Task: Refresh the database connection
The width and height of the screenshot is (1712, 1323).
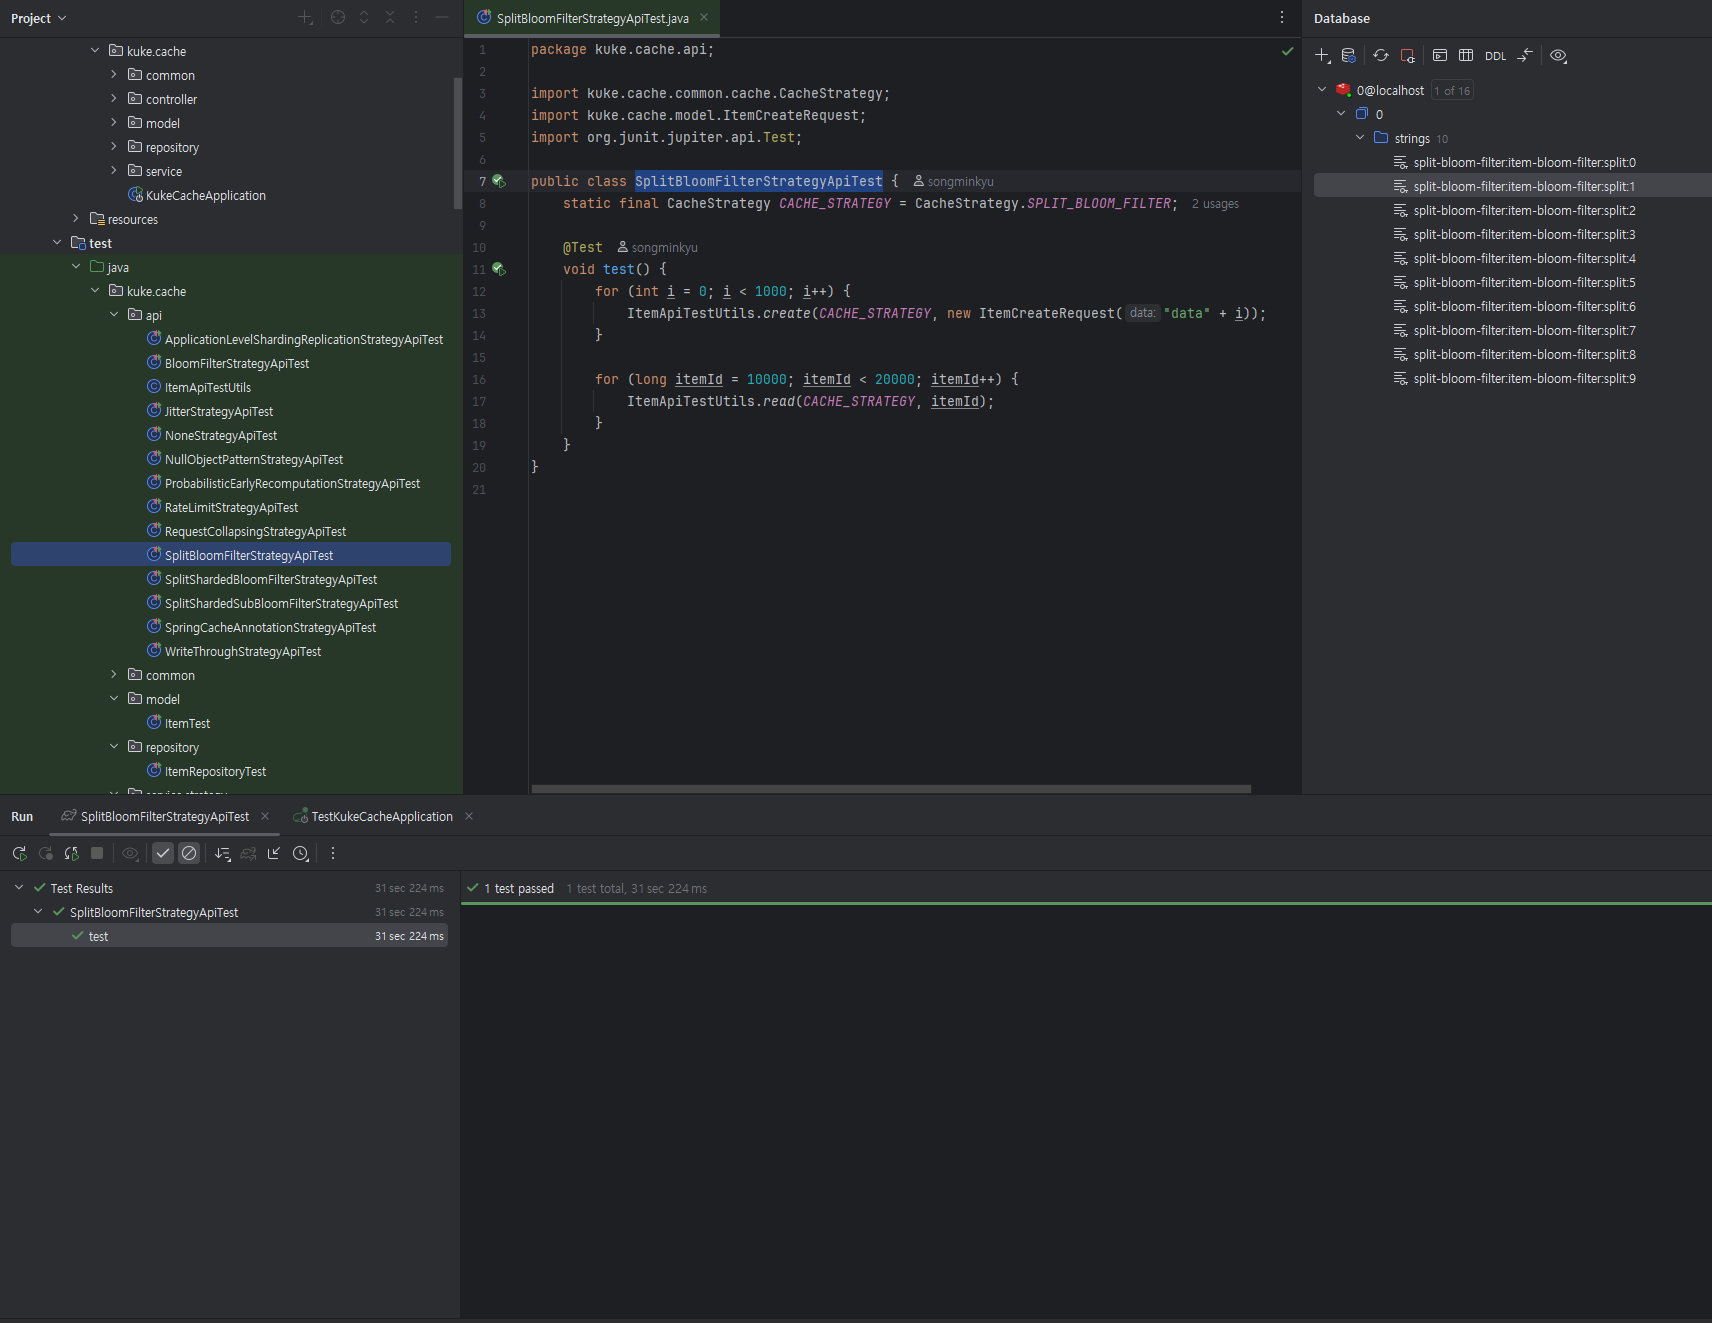Action: [1381, 56]
